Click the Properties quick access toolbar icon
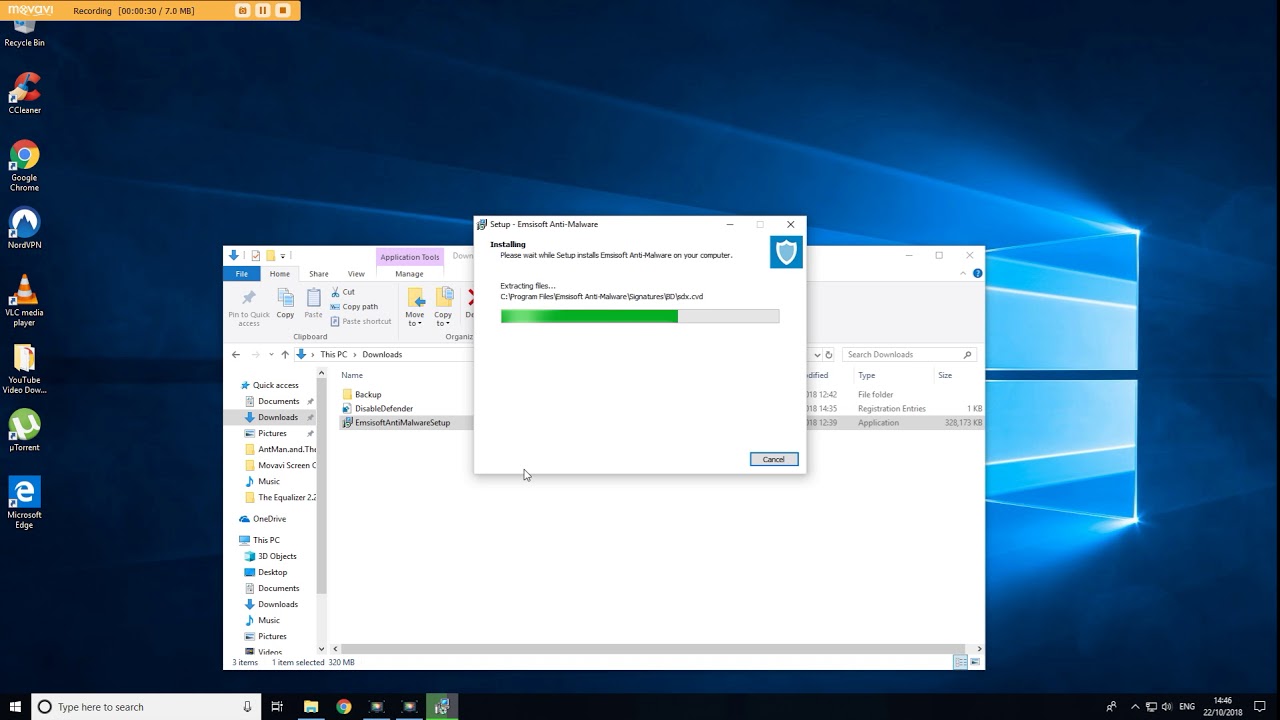Viewport: 1280px width, 720px height. (x=256, y=256)
